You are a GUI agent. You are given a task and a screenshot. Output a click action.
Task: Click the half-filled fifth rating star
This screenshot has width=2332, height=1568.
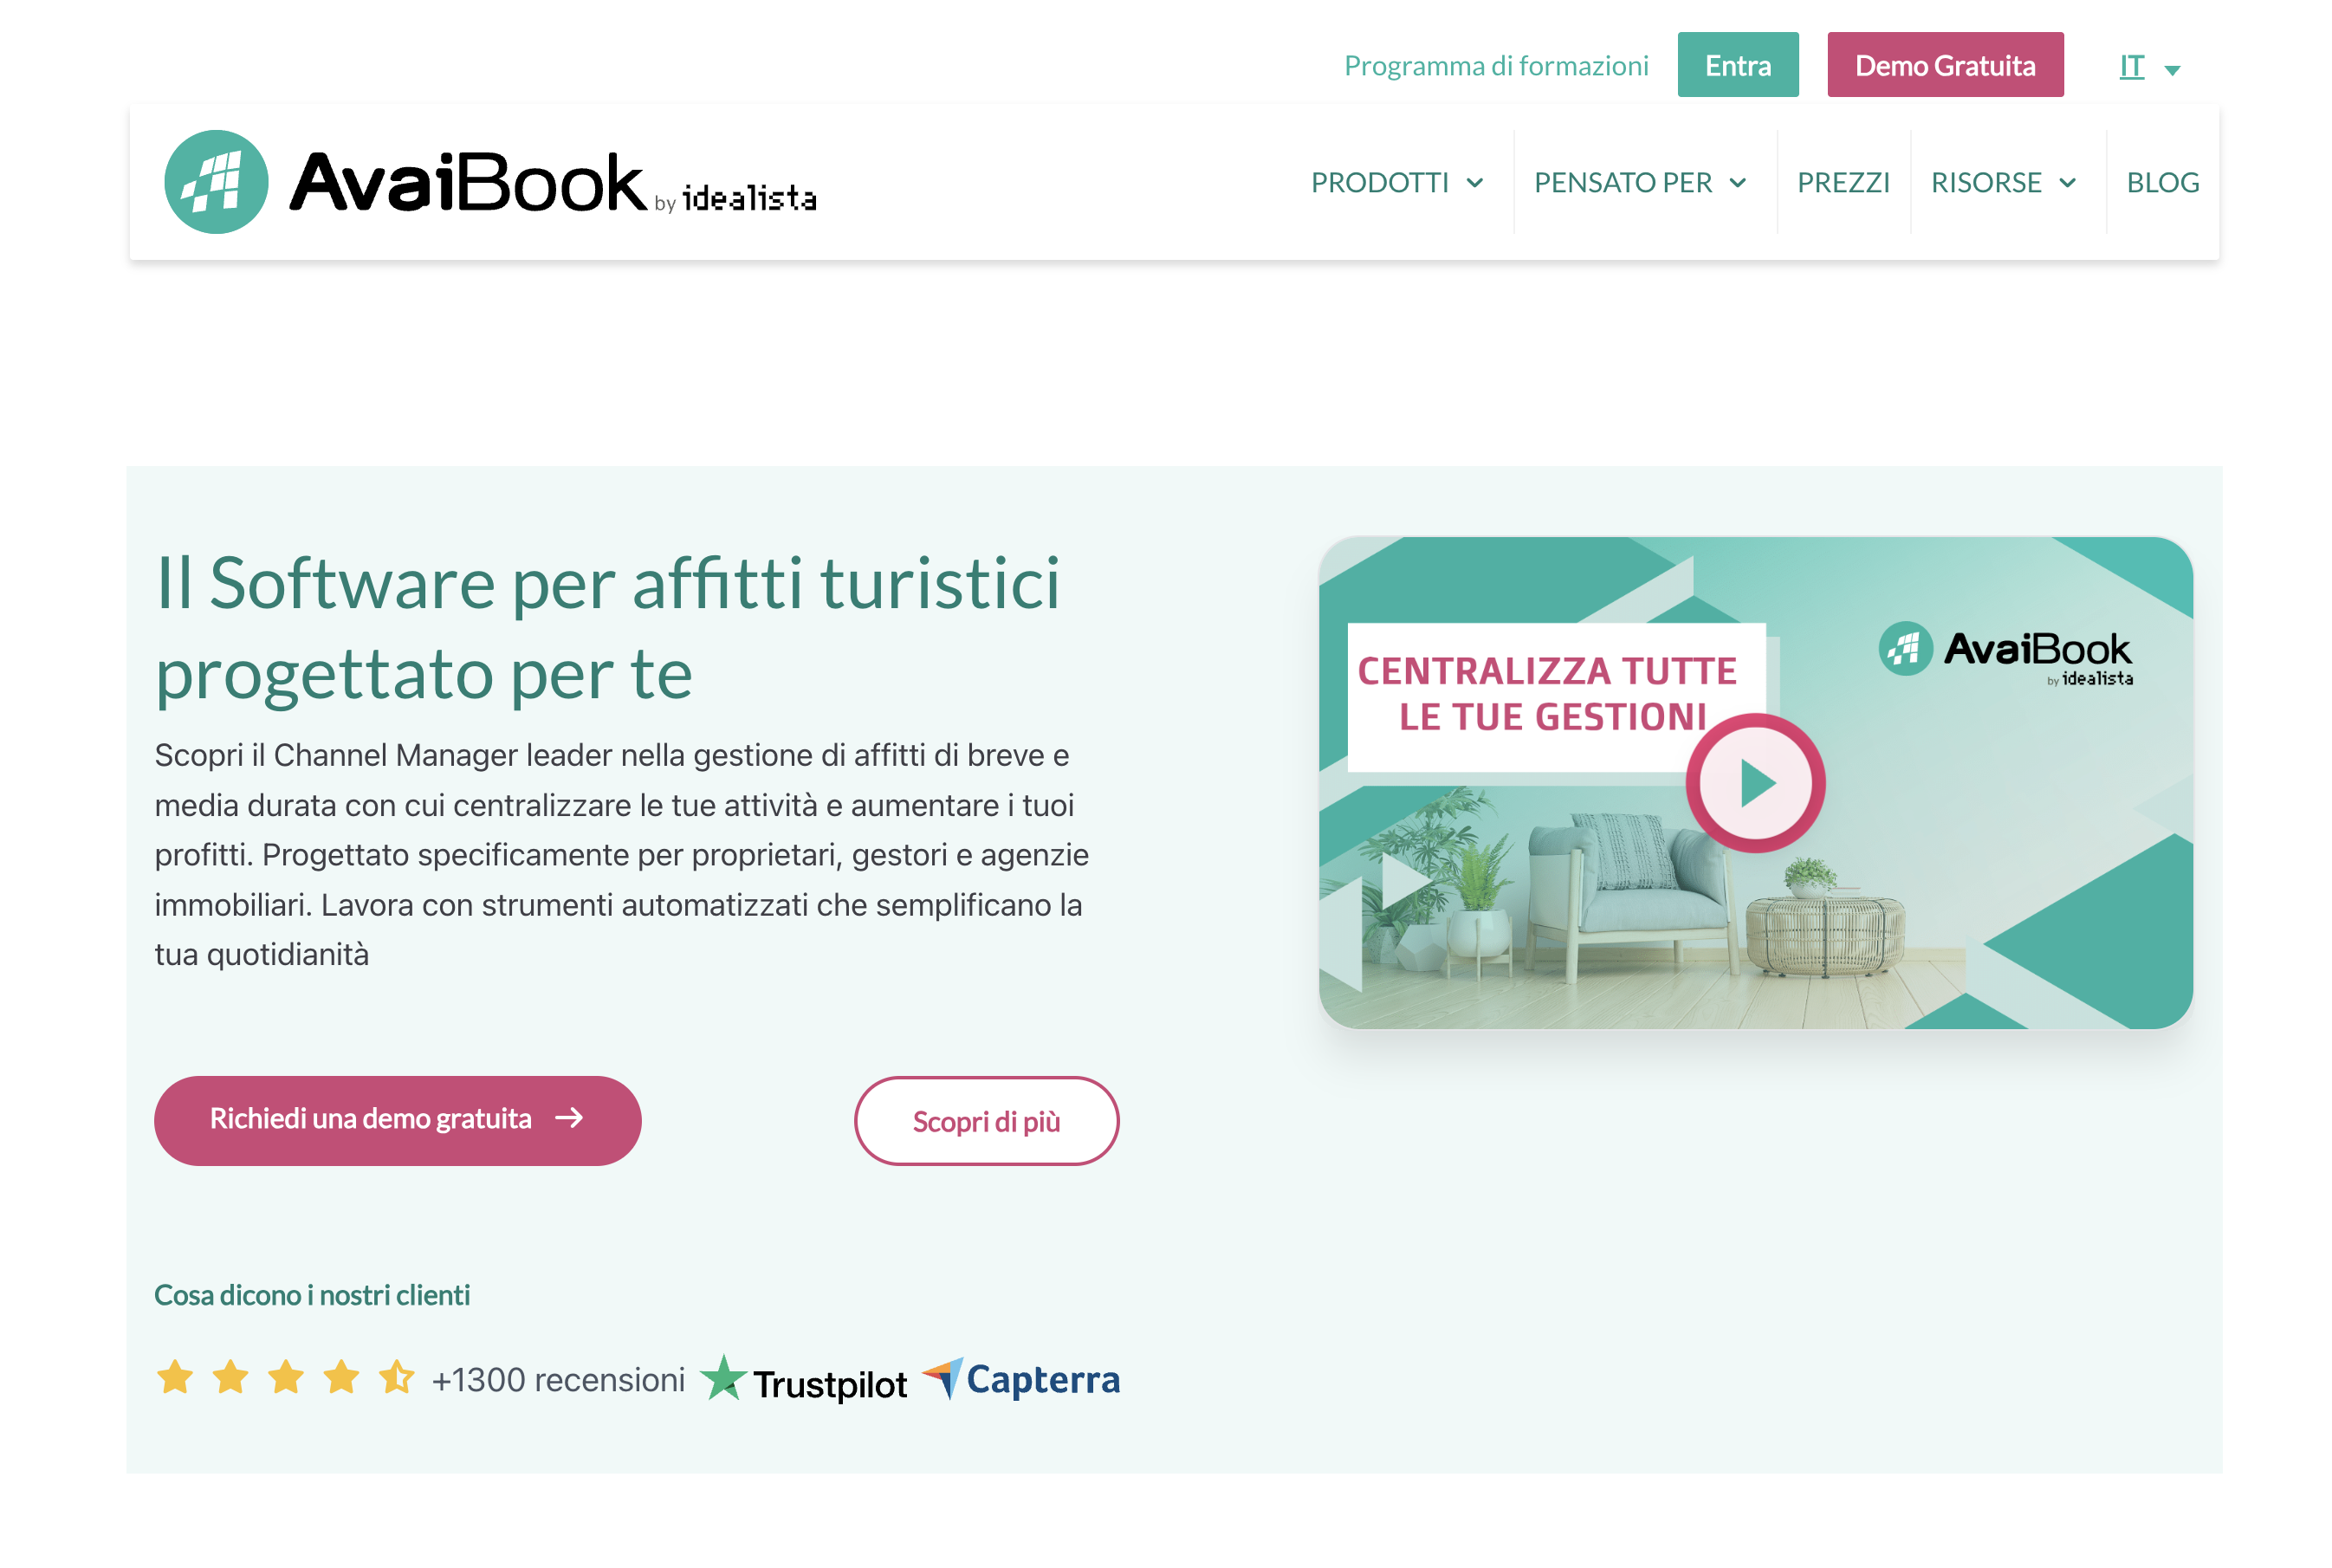coord(397,1377)
